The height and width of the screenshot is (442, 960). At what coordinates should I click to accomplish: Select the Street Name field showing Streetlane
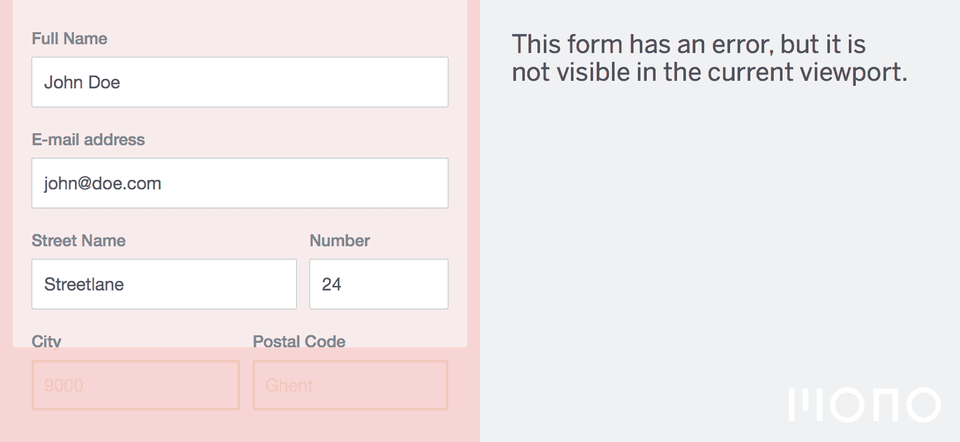164,284
